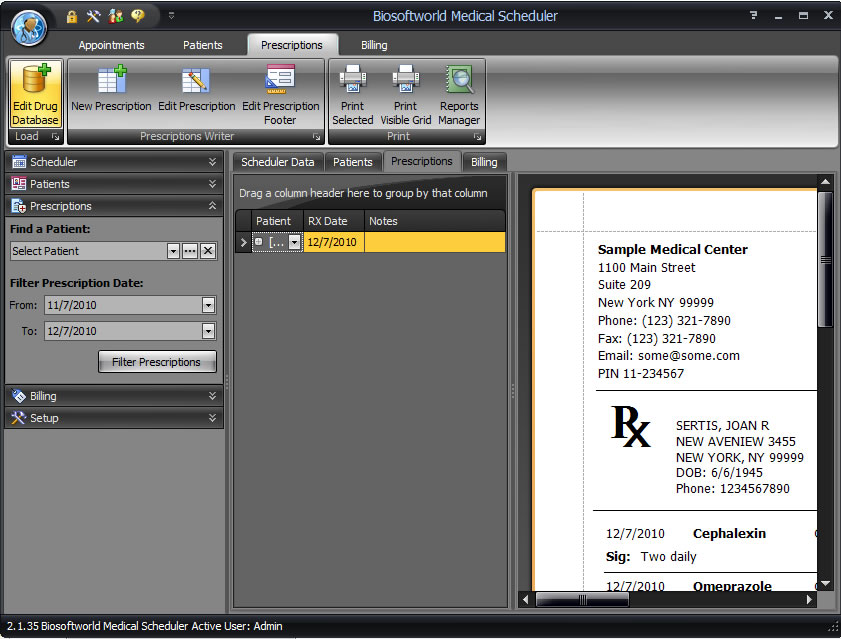Click the preview scroll right arrow
The height and width of the screenshot is (639, 841).
809,599
